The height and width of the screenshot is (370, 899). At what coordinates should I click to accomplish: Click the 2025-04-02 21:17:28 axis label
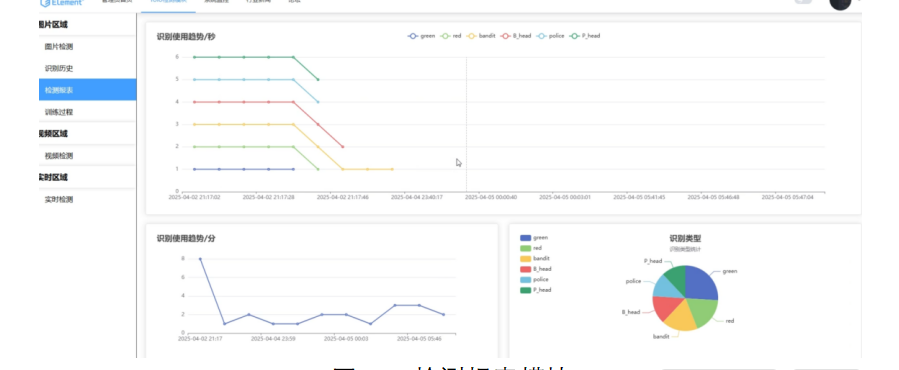(x=269, y=197)
